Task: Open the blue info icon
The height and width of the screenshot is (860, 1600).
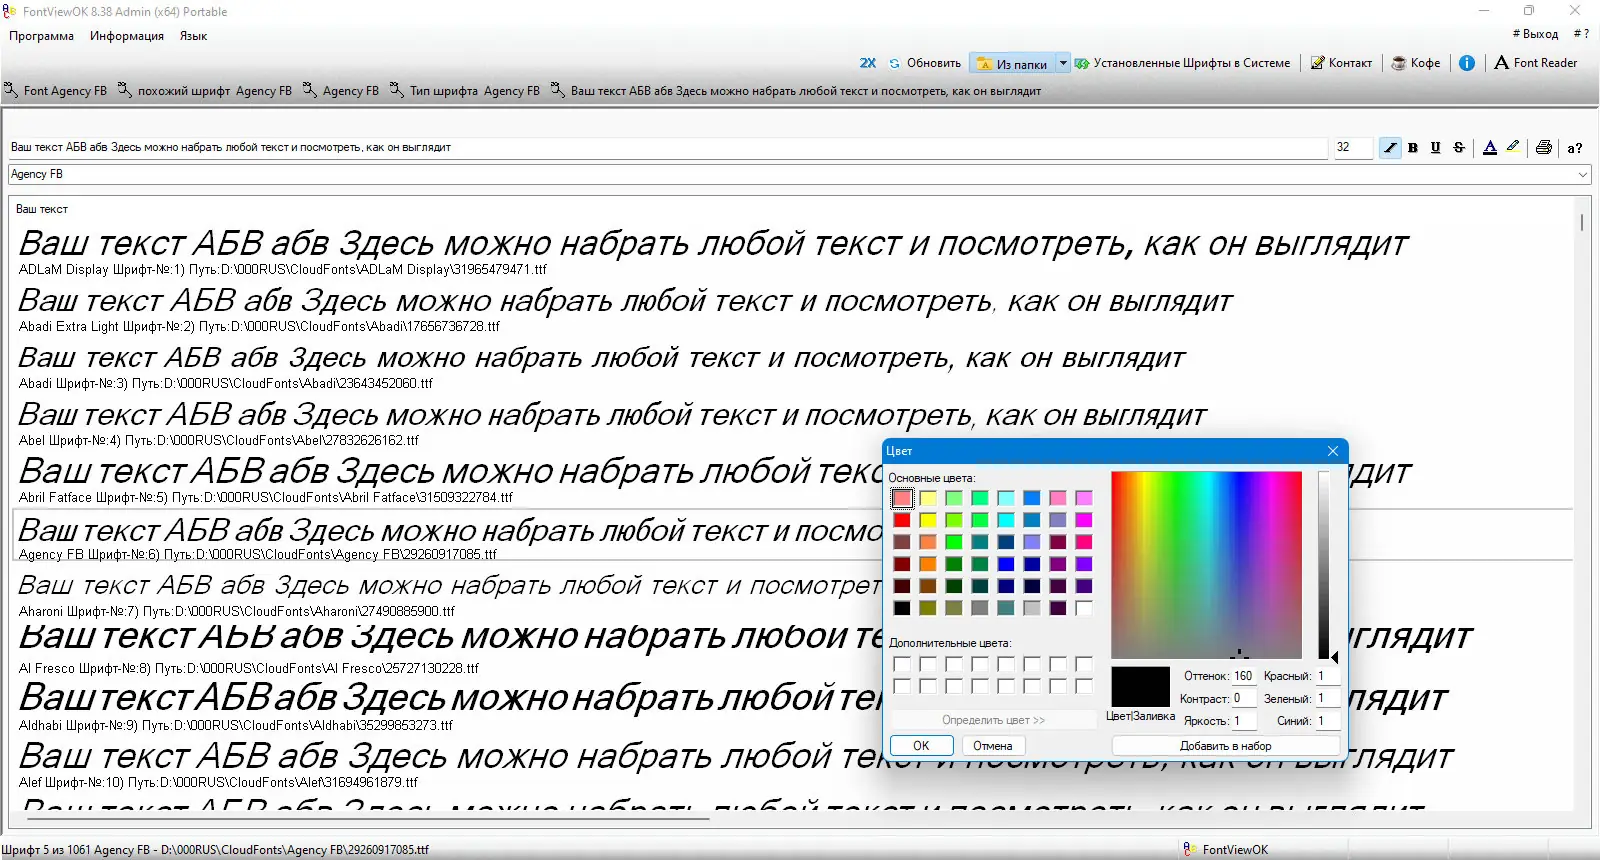Action: 1467,63
